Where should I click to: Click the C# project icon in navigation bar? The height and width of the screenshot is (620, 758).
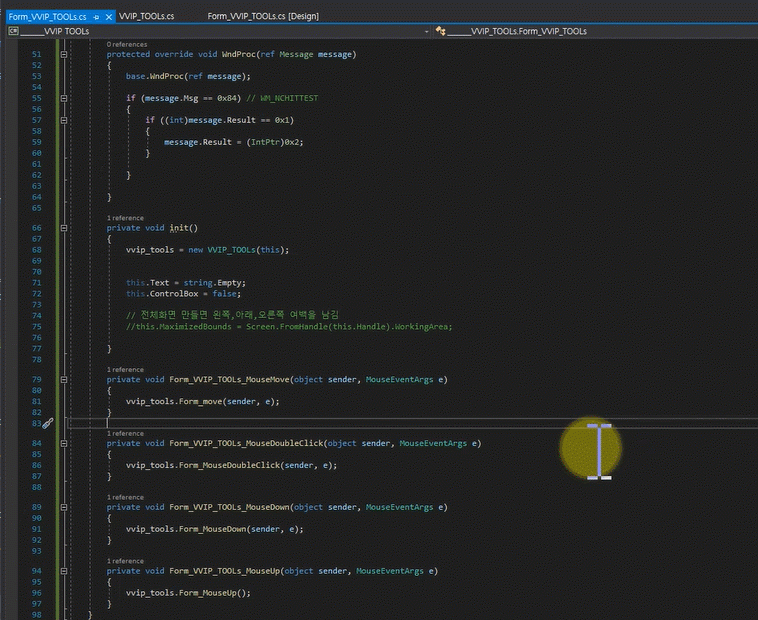(13, 31)
